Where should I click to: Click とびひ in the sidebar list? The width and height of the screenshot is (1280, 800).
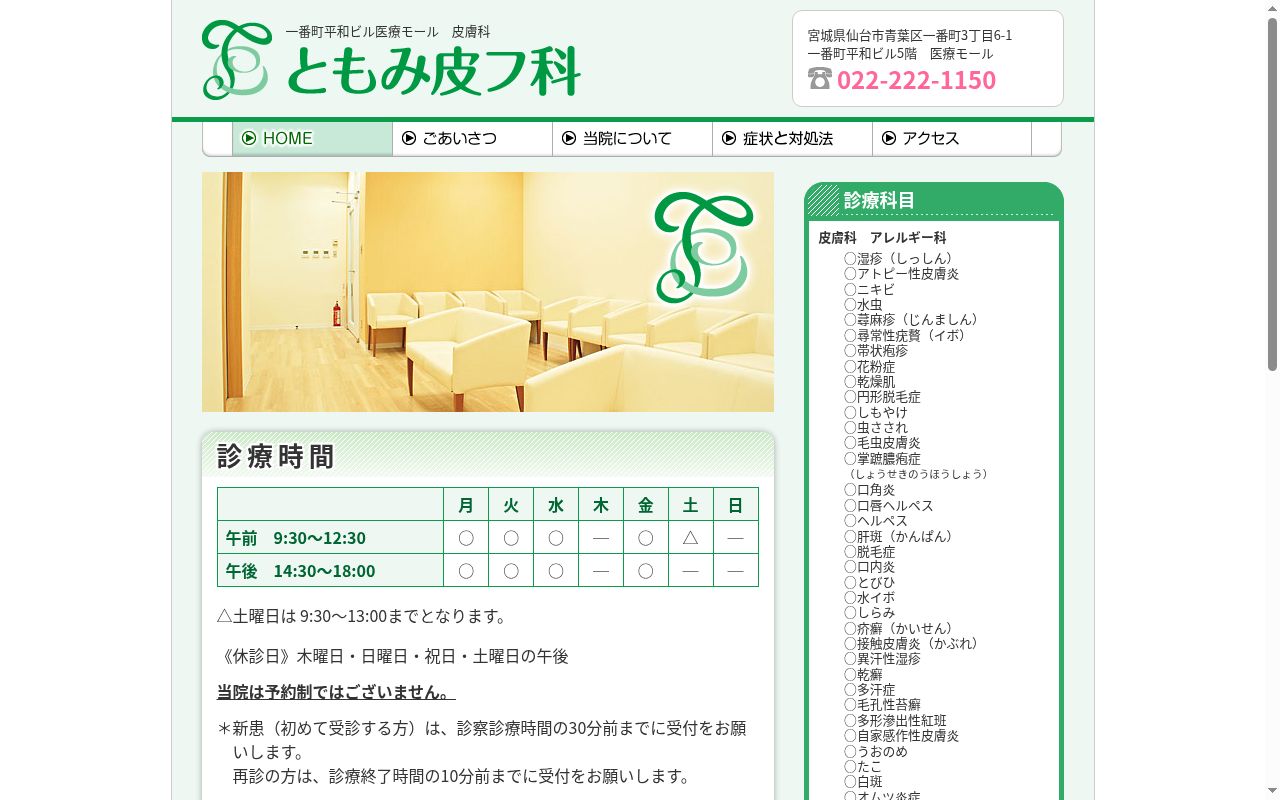click(869, 582)
